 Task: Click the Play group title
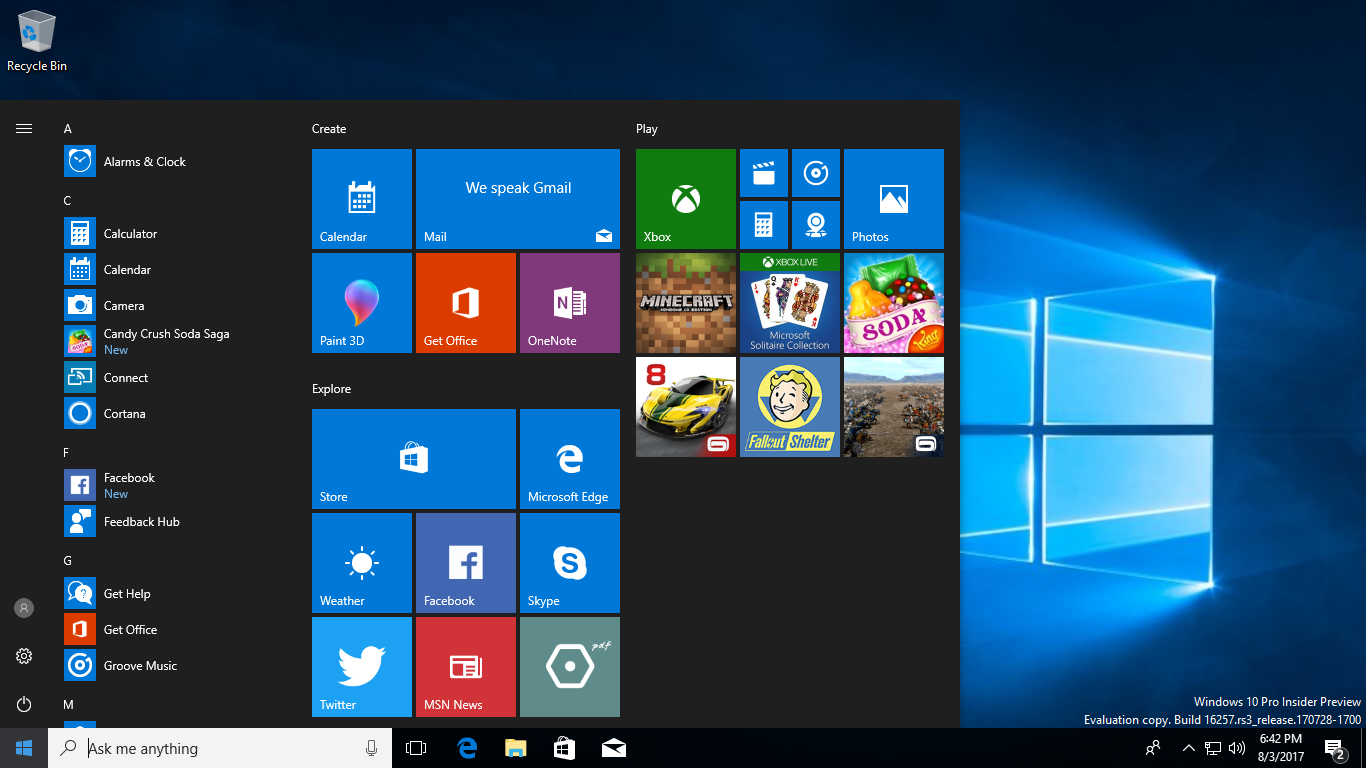(647, 129)
